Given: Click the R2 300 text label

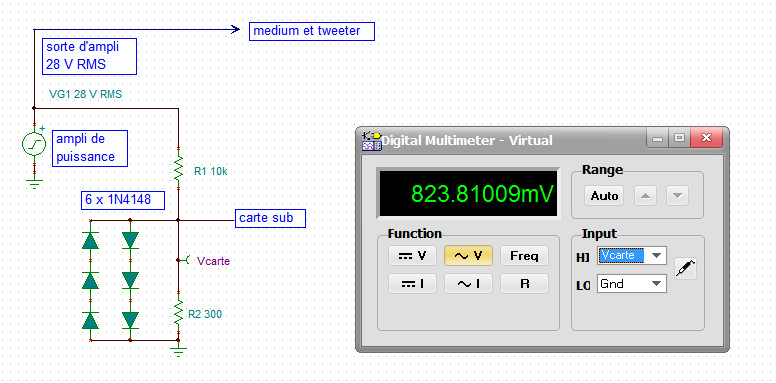Looking at the screenshot, I should (205, 314).
